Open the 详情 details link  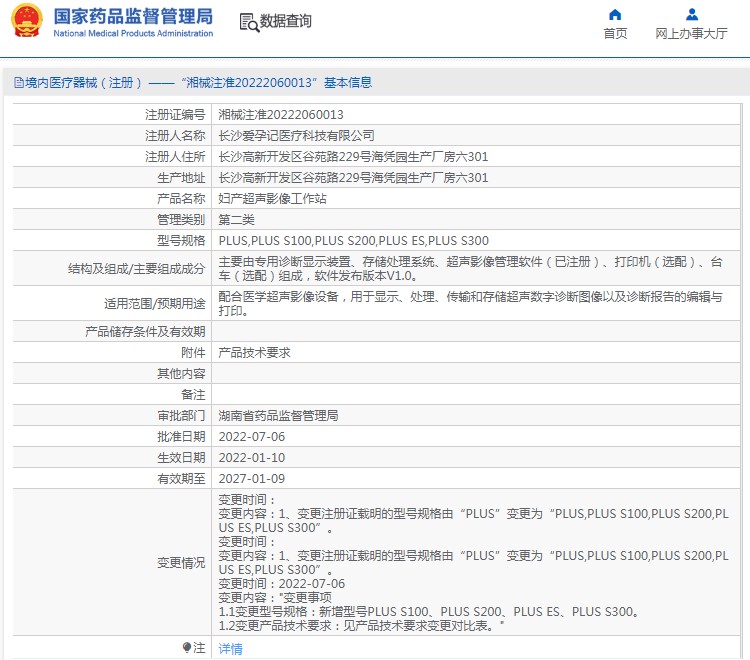tap(231, 649)
